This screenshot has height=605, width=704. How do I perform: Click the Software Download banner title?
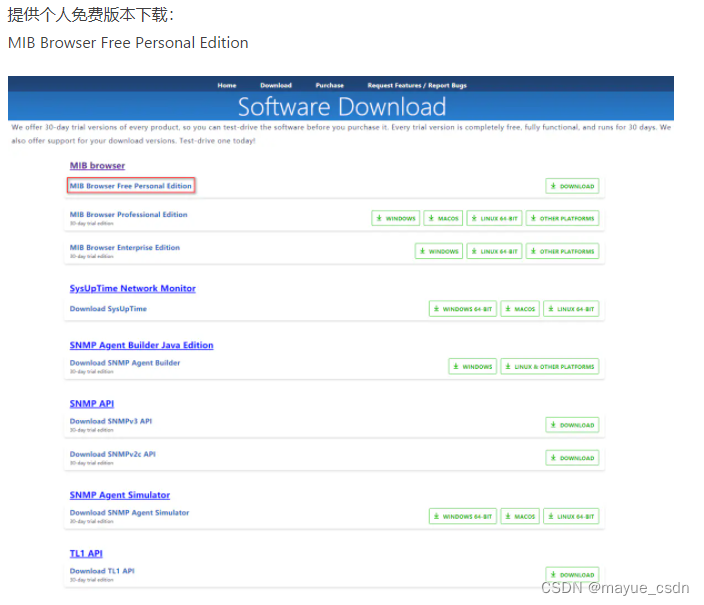342,107
